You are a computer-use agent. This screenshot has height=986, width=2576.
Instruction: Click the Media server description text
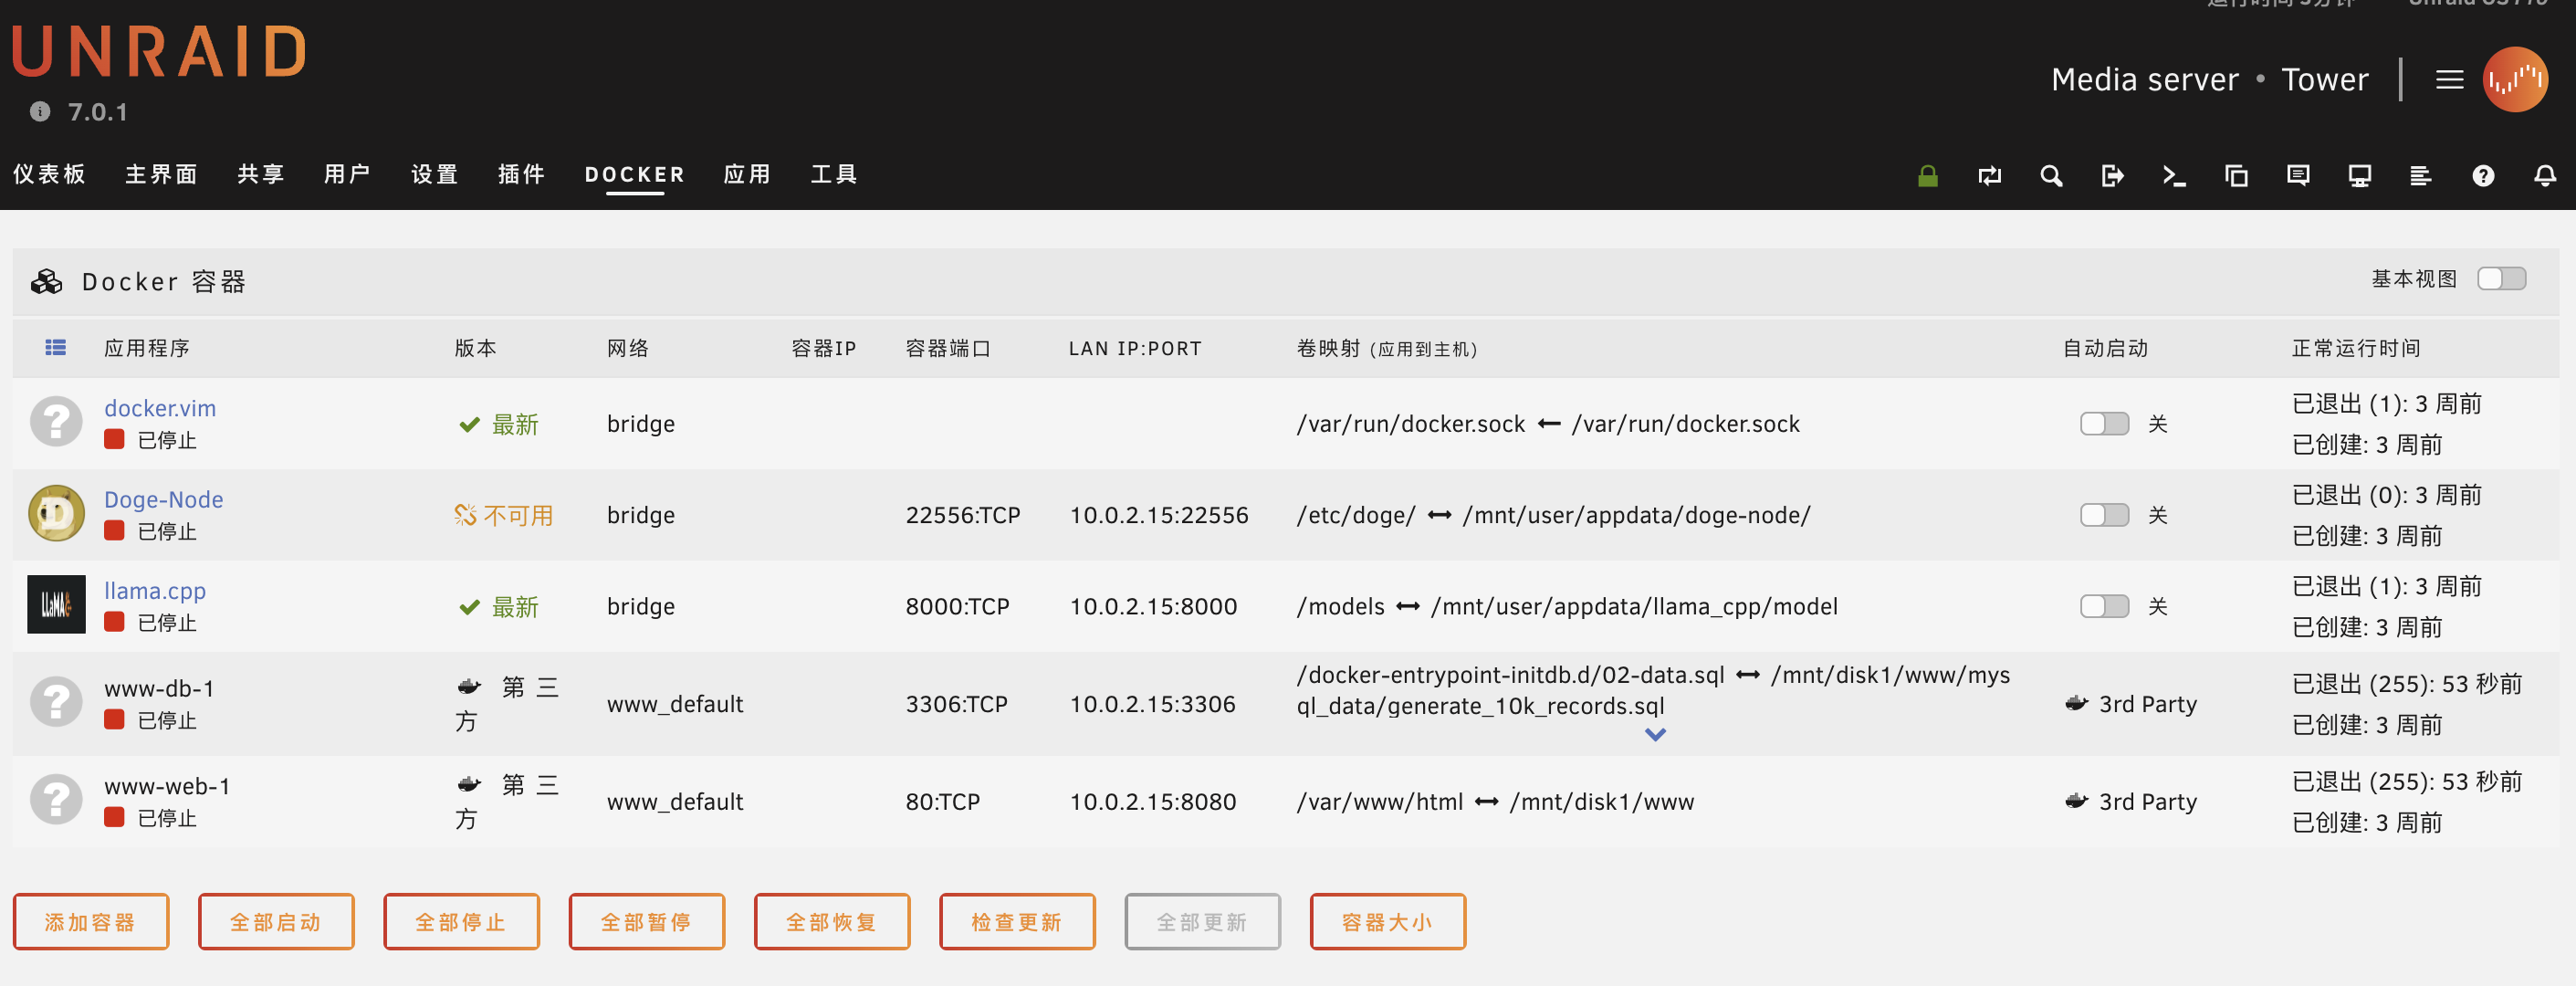click(2144, 79)
